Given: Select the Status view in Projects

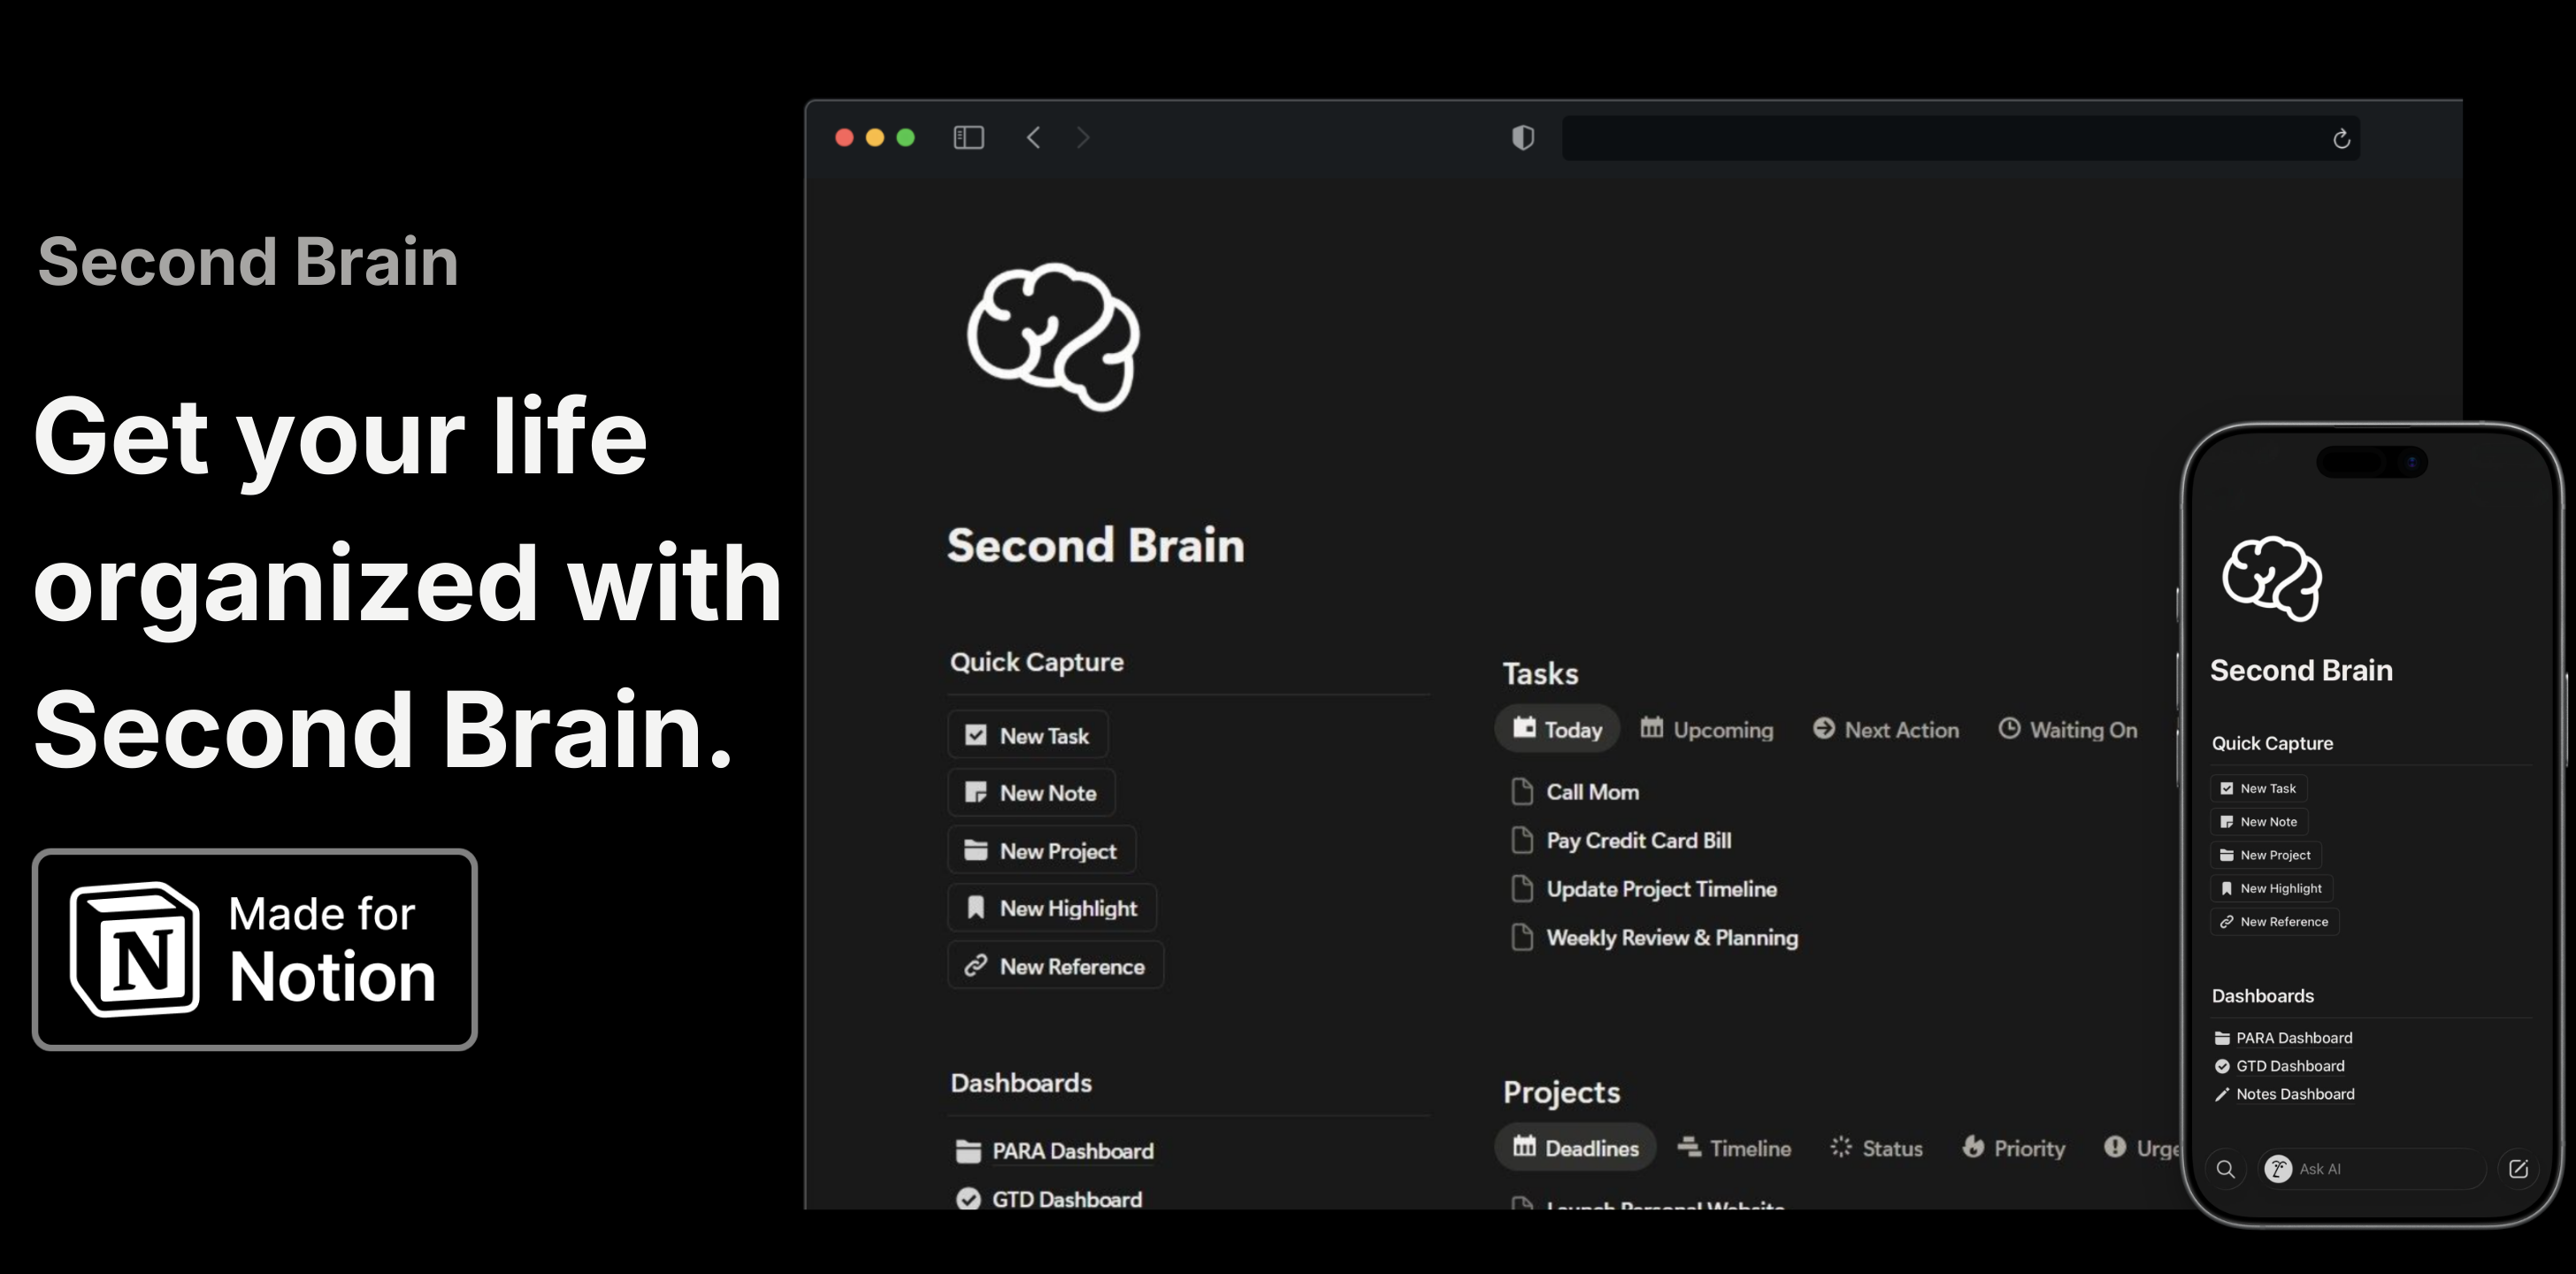Looking at the screenshot, I should [1876, 1148].
